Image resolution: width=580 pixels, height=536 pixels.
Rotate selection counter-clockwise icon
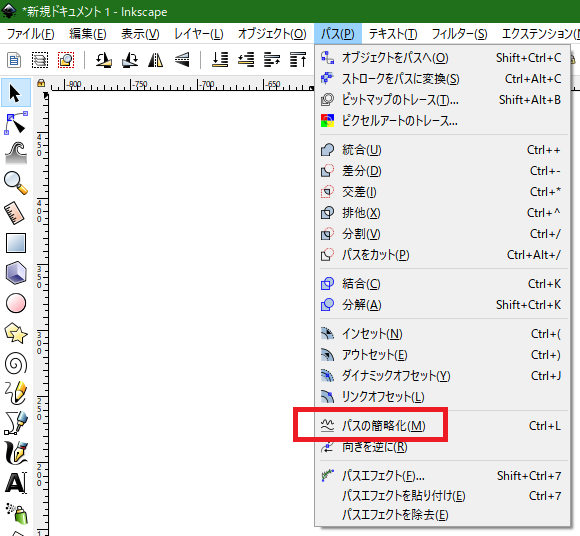[104, 60]
